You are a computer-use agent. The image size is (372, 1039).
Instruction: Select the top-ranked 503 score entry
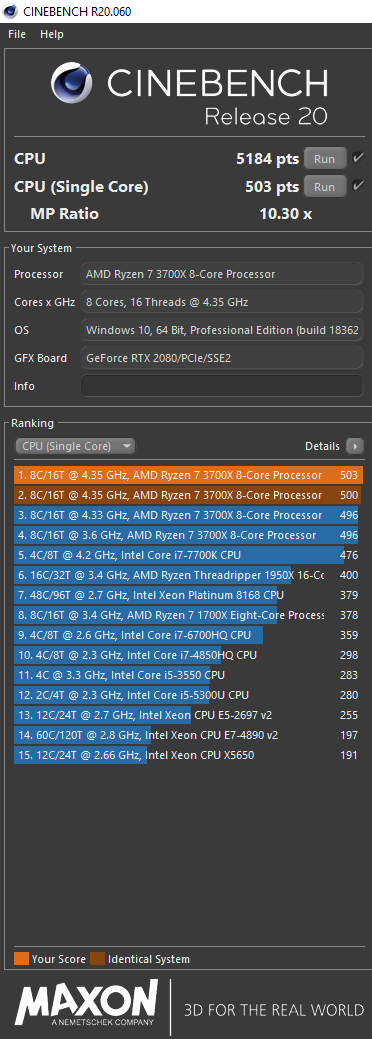point(188,475)
